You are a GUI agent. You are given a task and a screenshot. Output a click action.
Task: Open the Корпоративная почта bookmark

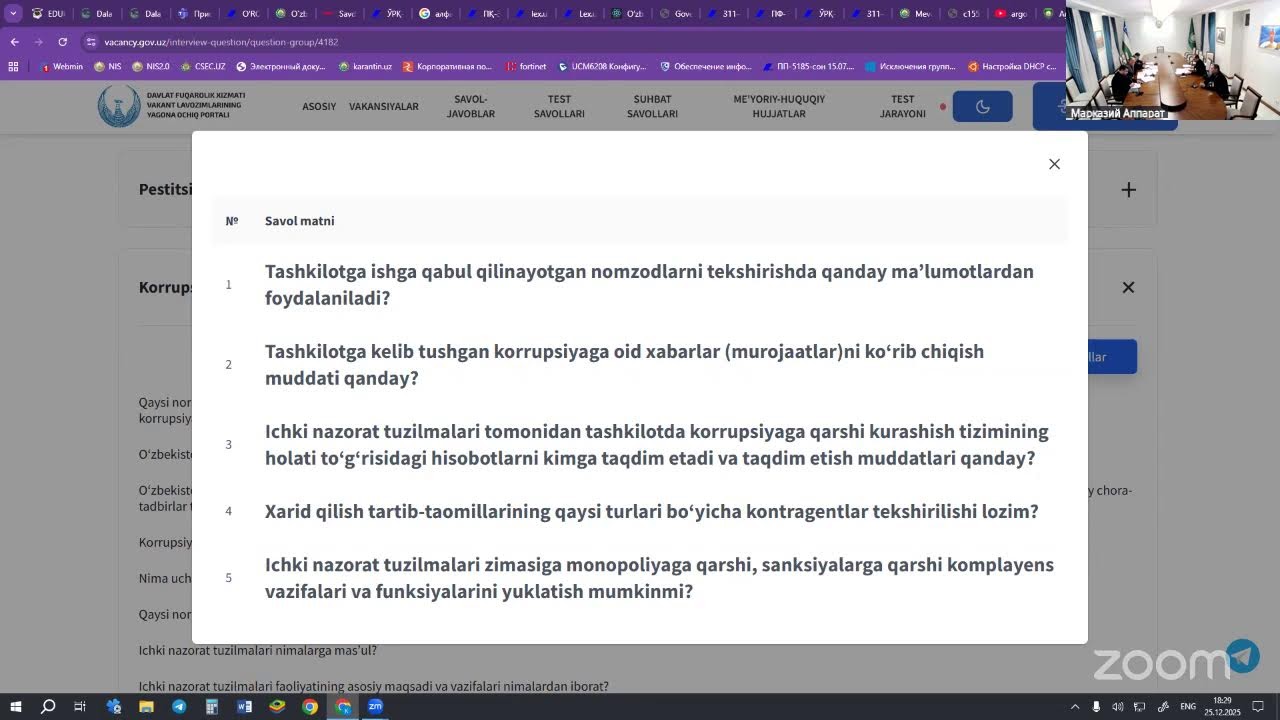[x=447, y=66]
